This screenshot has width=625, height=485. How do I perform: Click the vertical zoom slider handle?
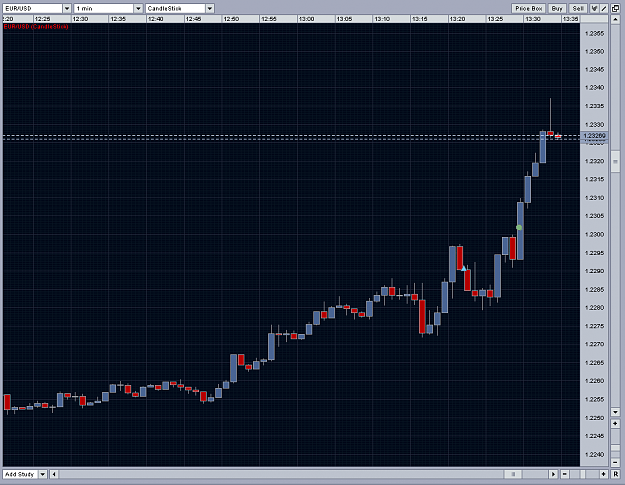click(x=615, y=448)
